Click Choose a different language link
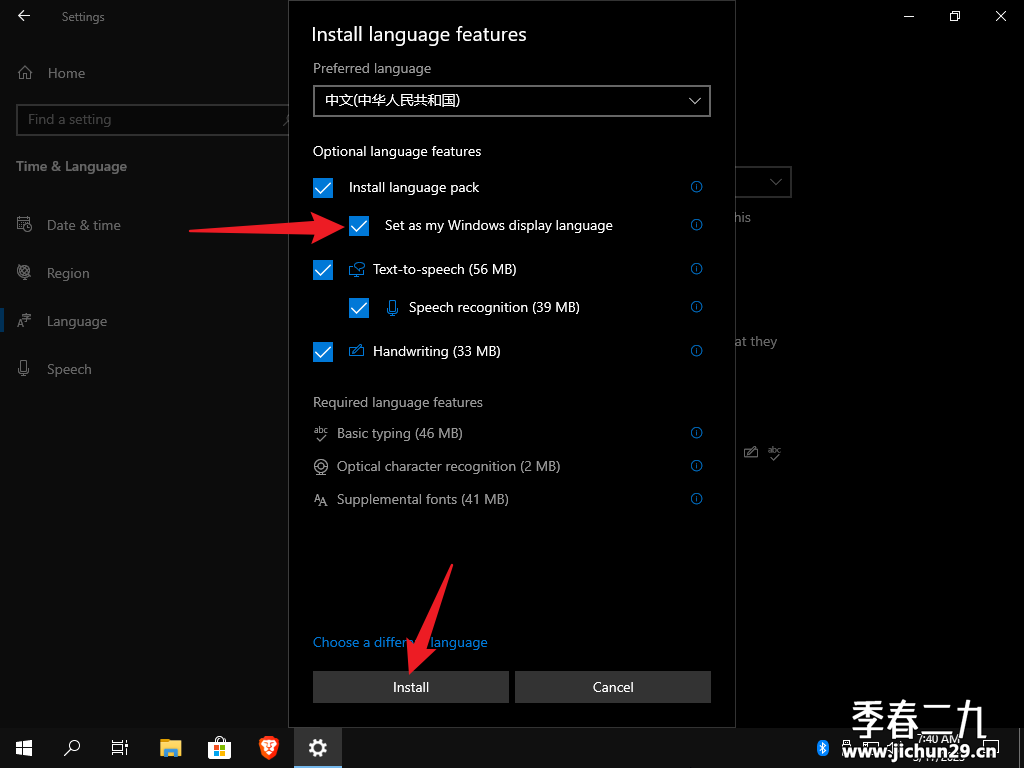The width and height of the screenshot is (1024, 768). tap(400, 643)
